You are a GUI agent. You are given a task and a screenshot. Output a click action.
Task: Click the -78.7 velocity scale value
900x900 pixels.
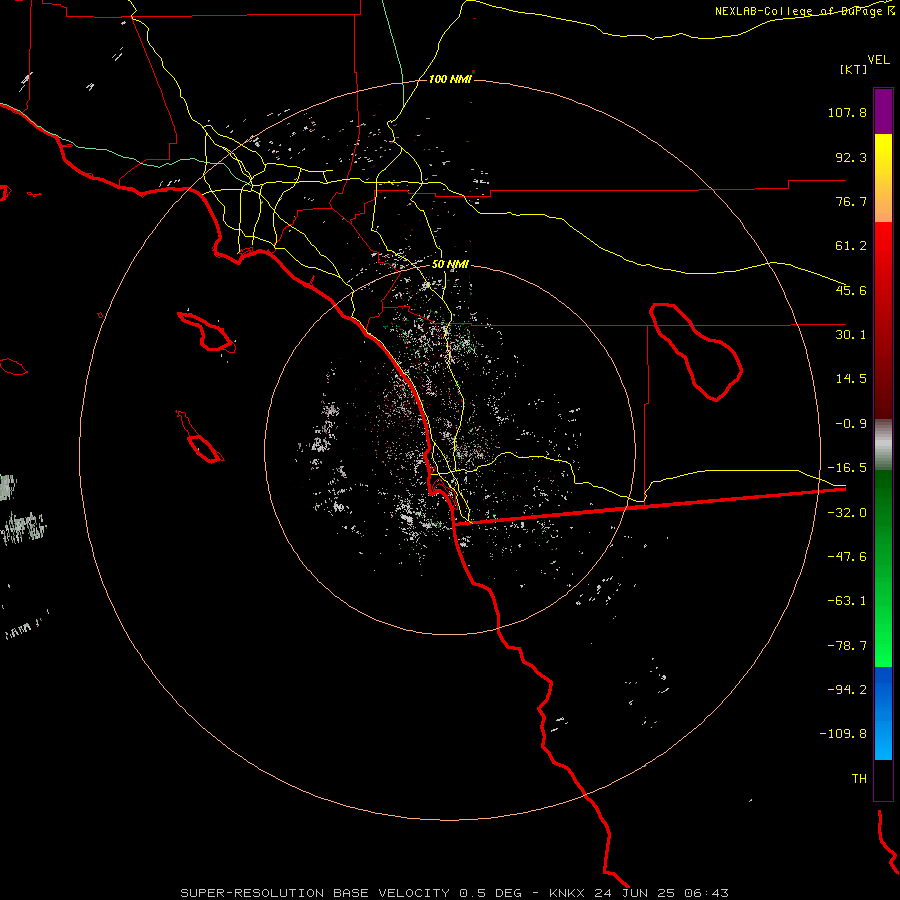pyautogui.click(x=847, y=646)
